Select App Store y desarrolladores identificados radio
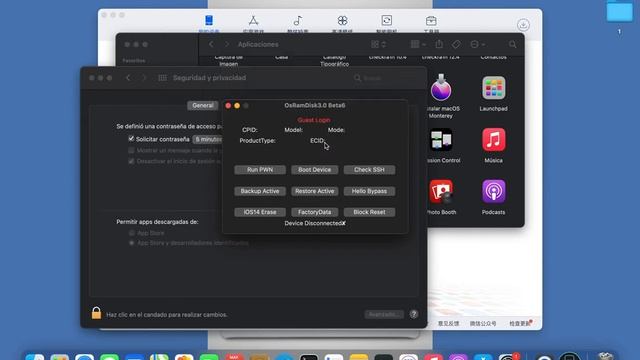 (131, 243)
